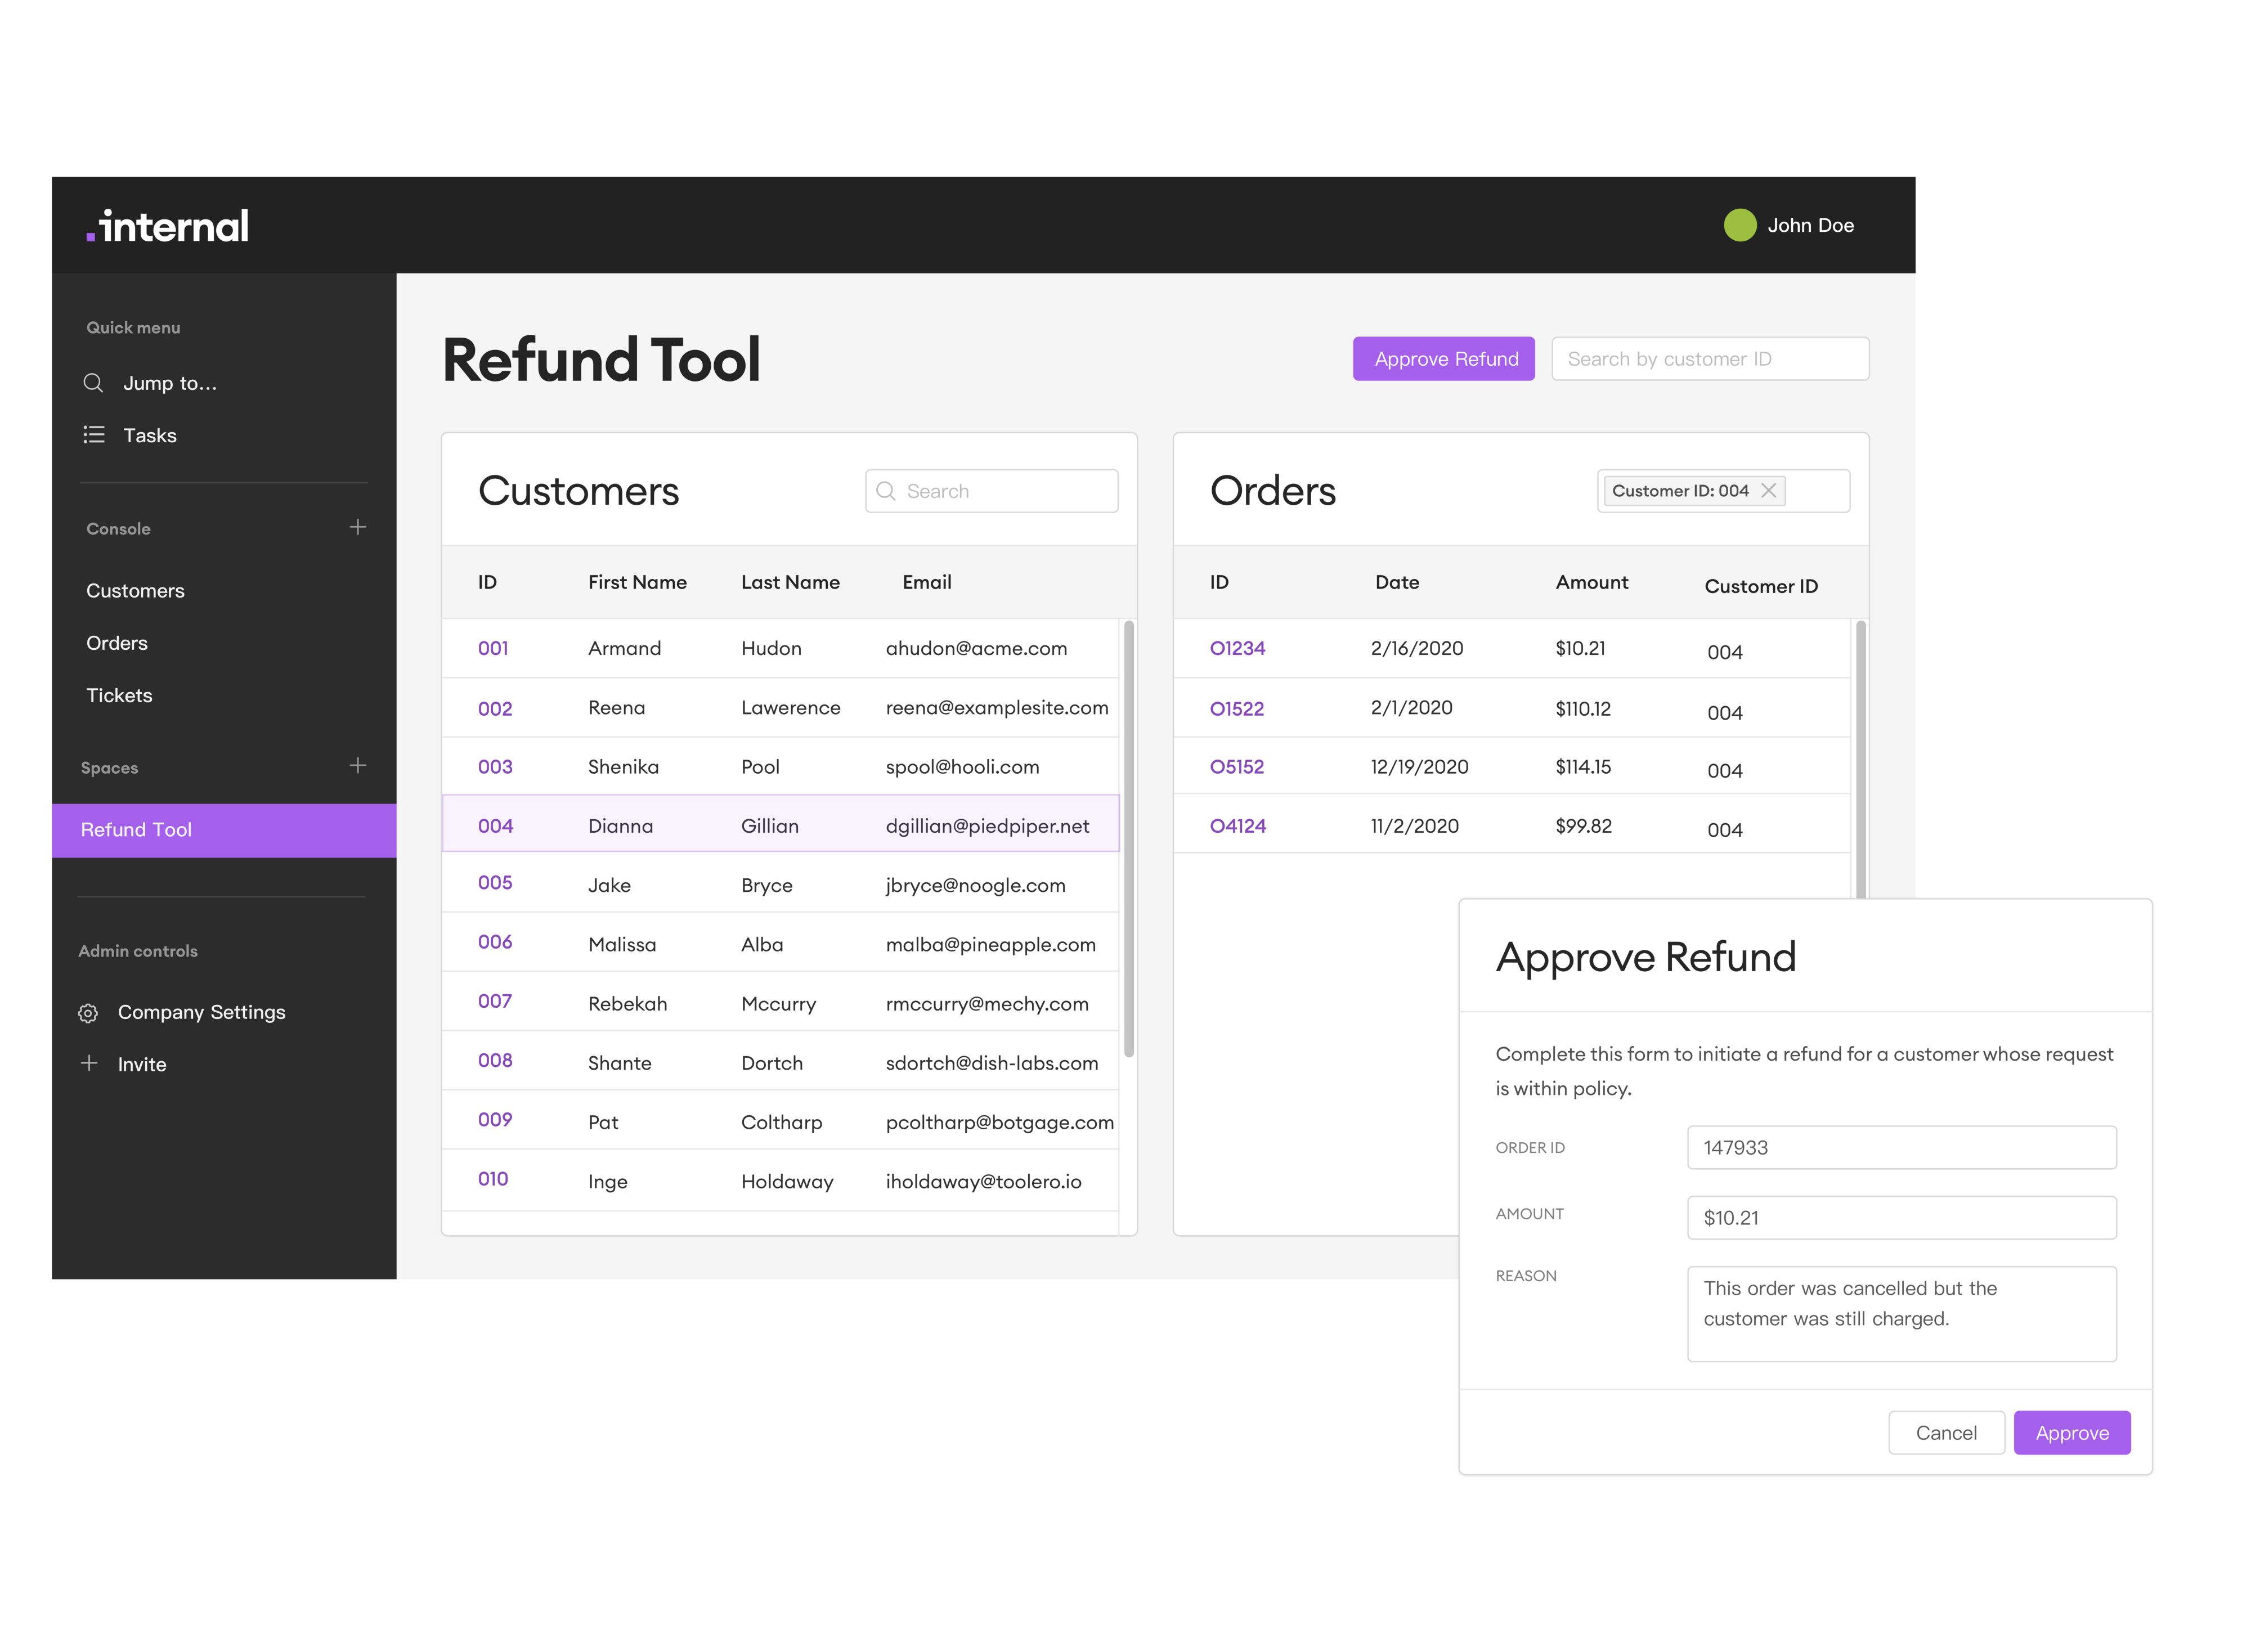
Task: Click the Amount field showing $10.21
Action: pos(1901,1218)
